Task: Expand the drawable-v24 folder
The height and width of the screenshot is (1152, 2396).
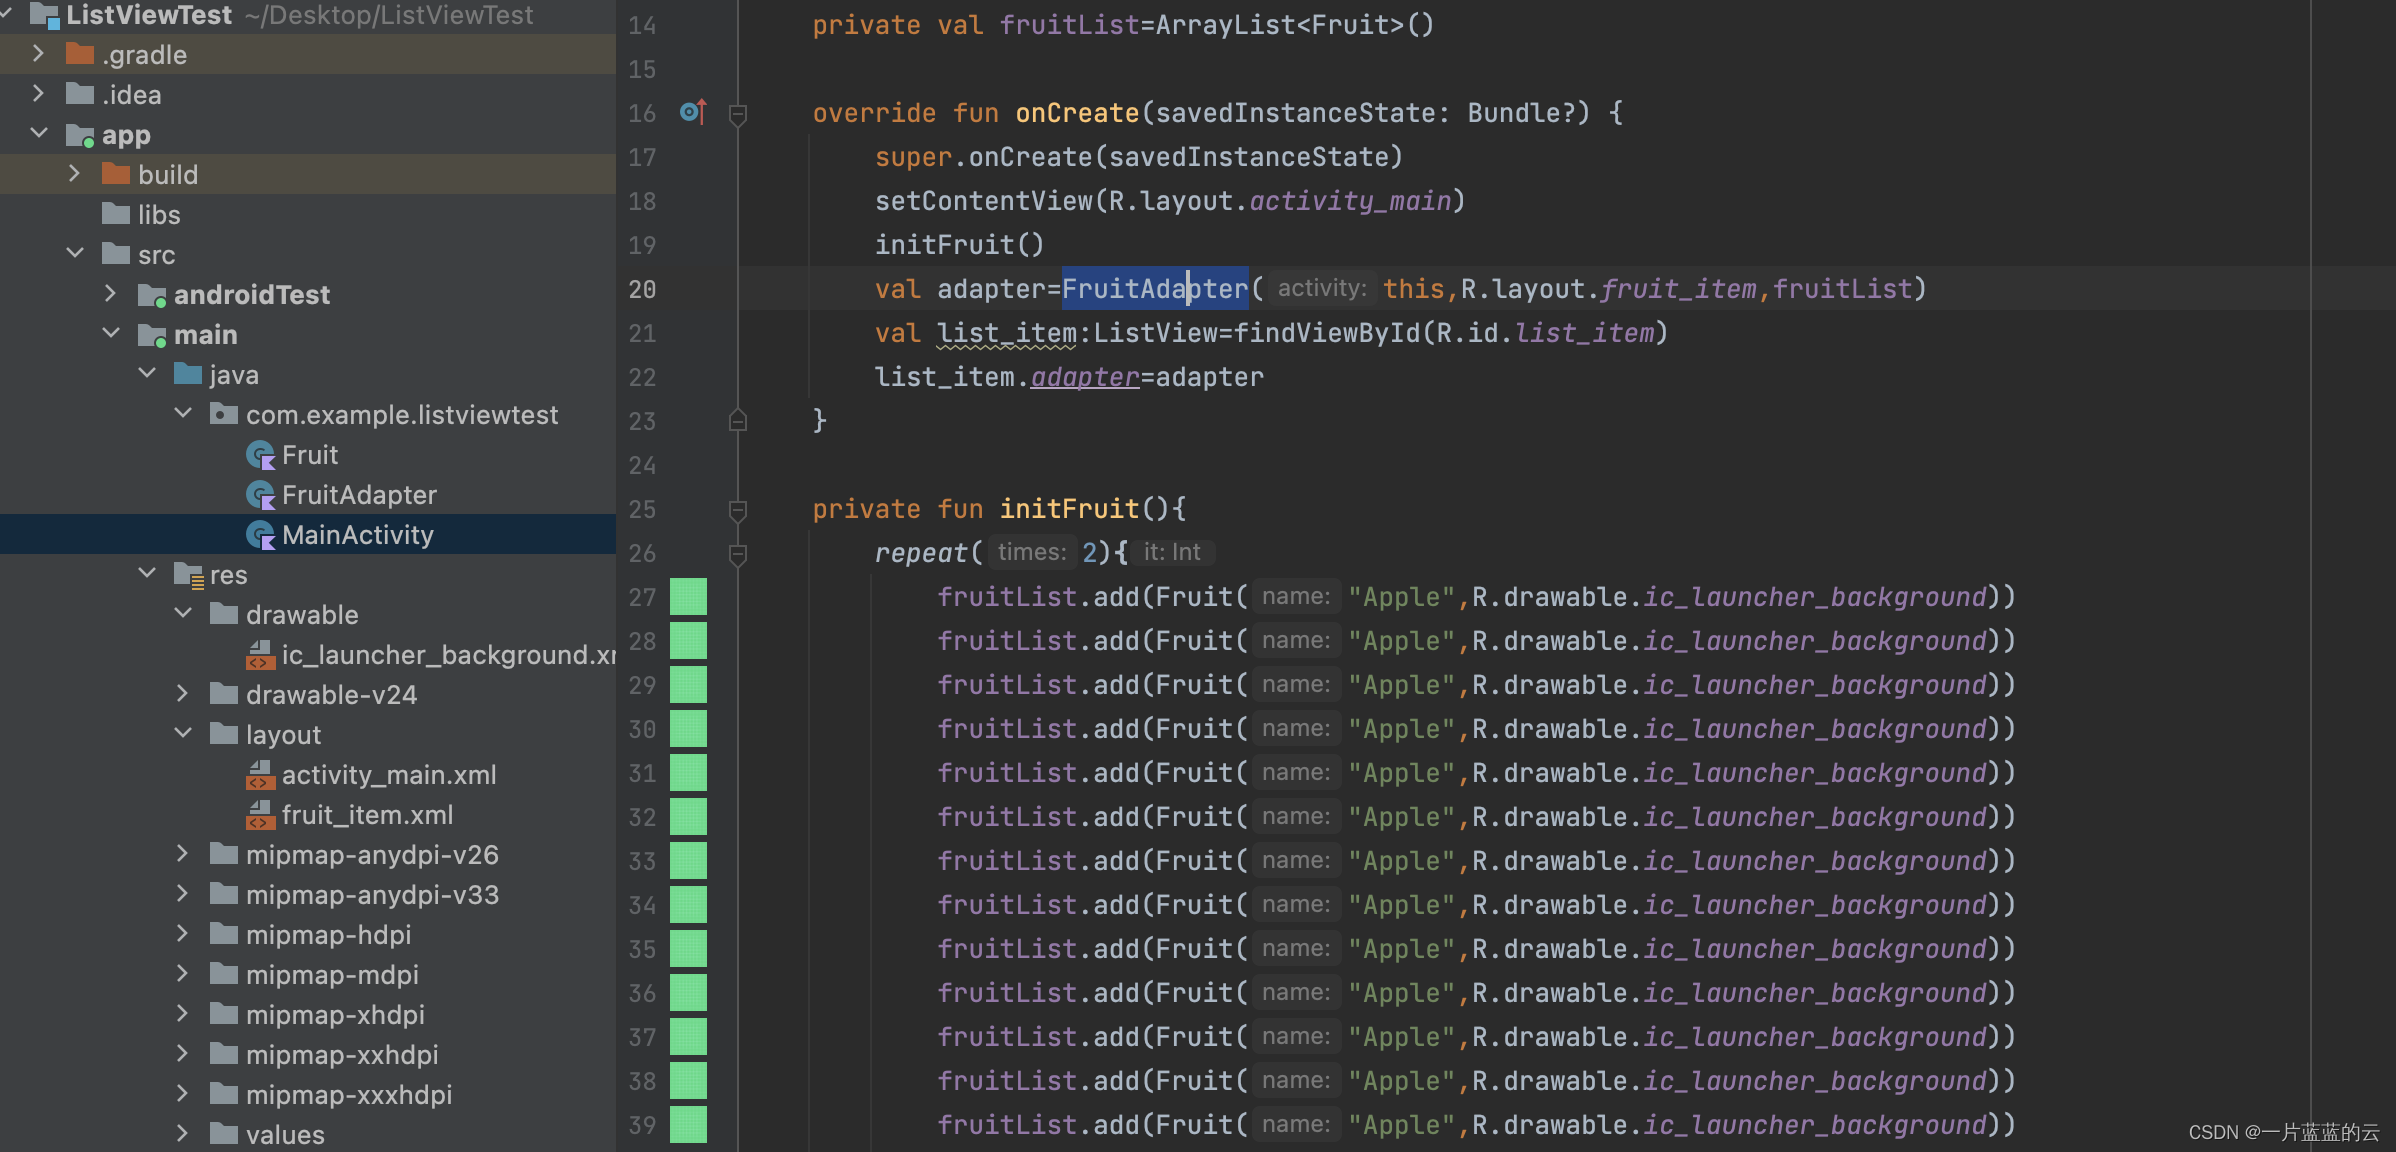Action: coord(182,694)
